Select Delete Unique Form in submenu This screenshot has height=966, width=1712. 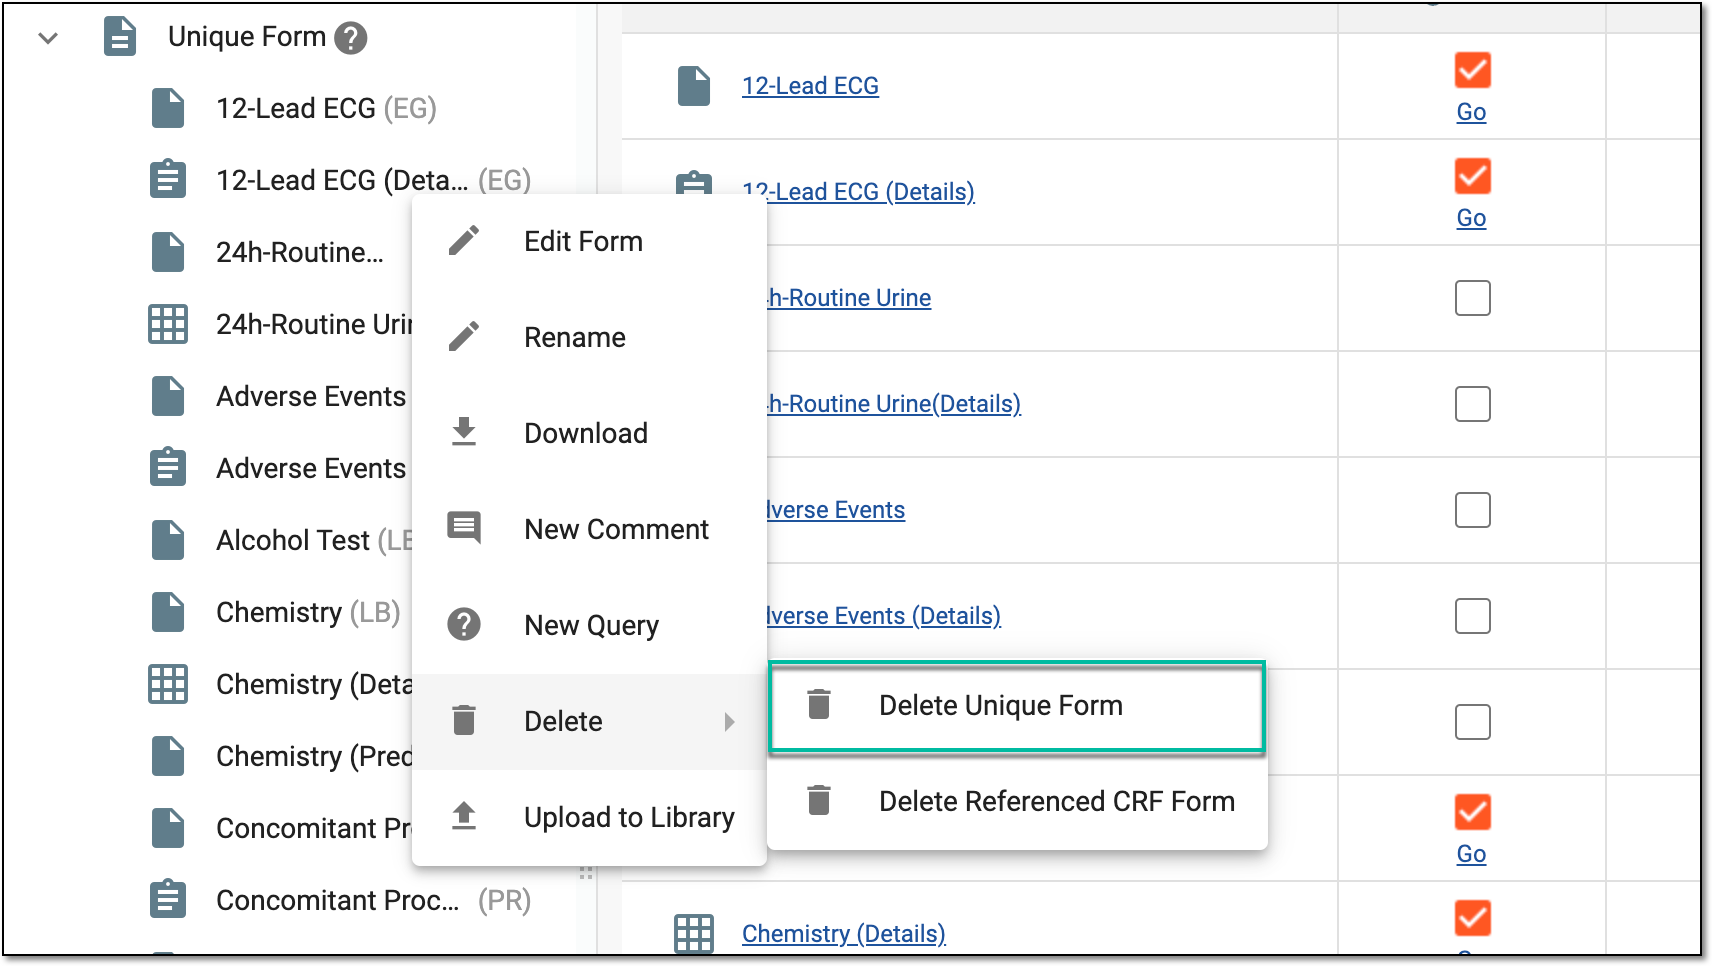(x=1017, y=706)
